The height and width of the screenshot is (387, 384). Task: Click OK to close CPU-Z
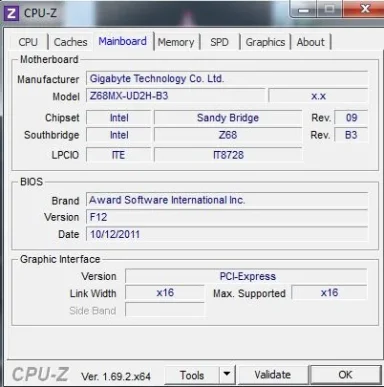(345, 375)
